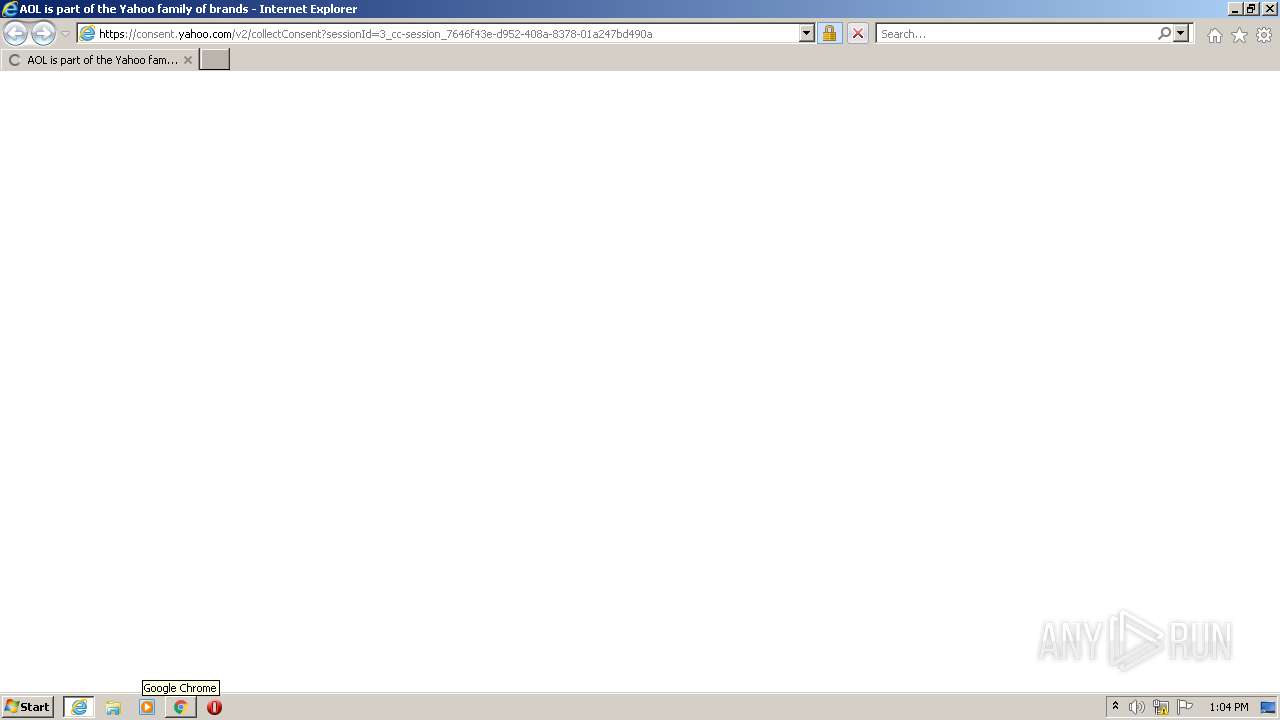Restore down the Internet Explorer window
1280x720 pixels.
[1251, 9]
